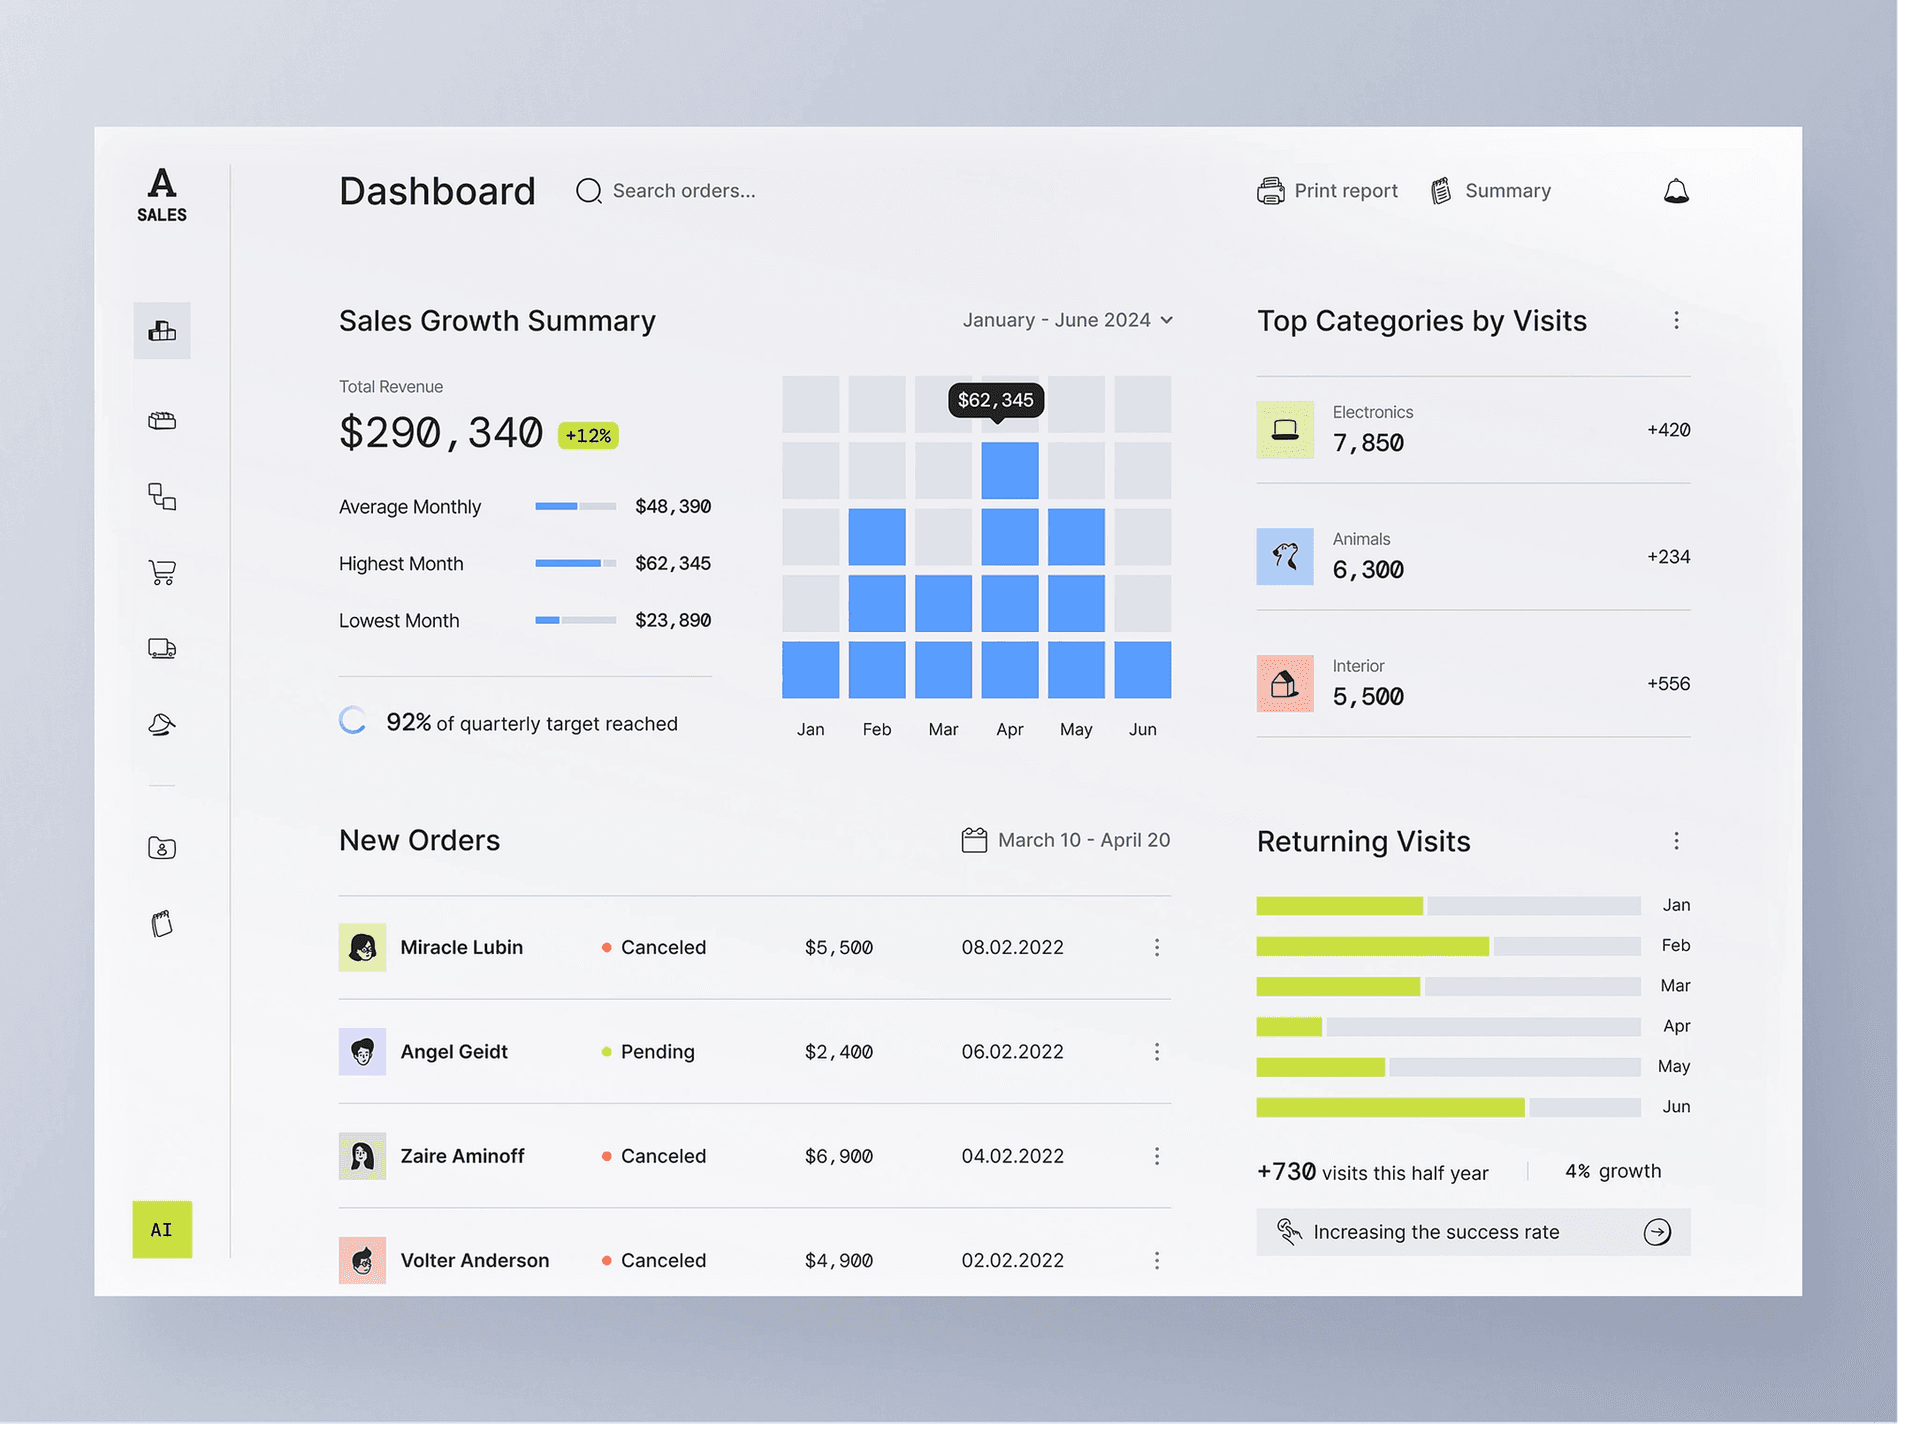
Task: Open row actions for Zaire Aminoff's order
Action: 1157,1156
